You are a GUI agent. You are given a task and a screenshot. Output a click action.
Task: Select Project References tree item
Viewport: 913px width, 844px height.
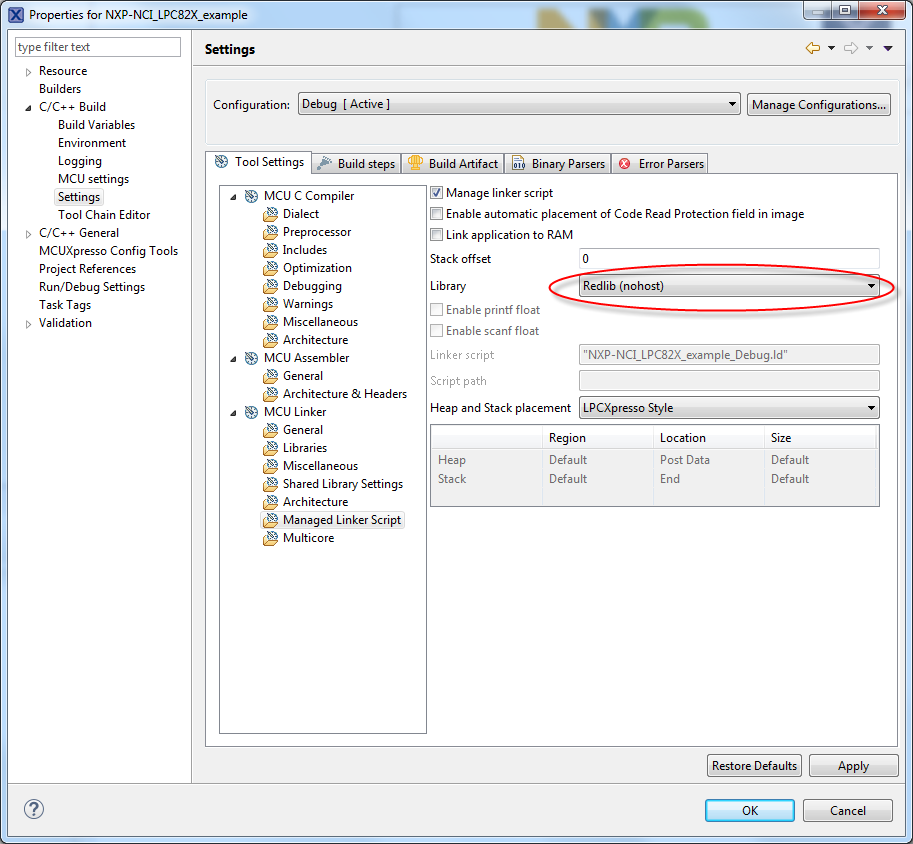tap(87, 269)
